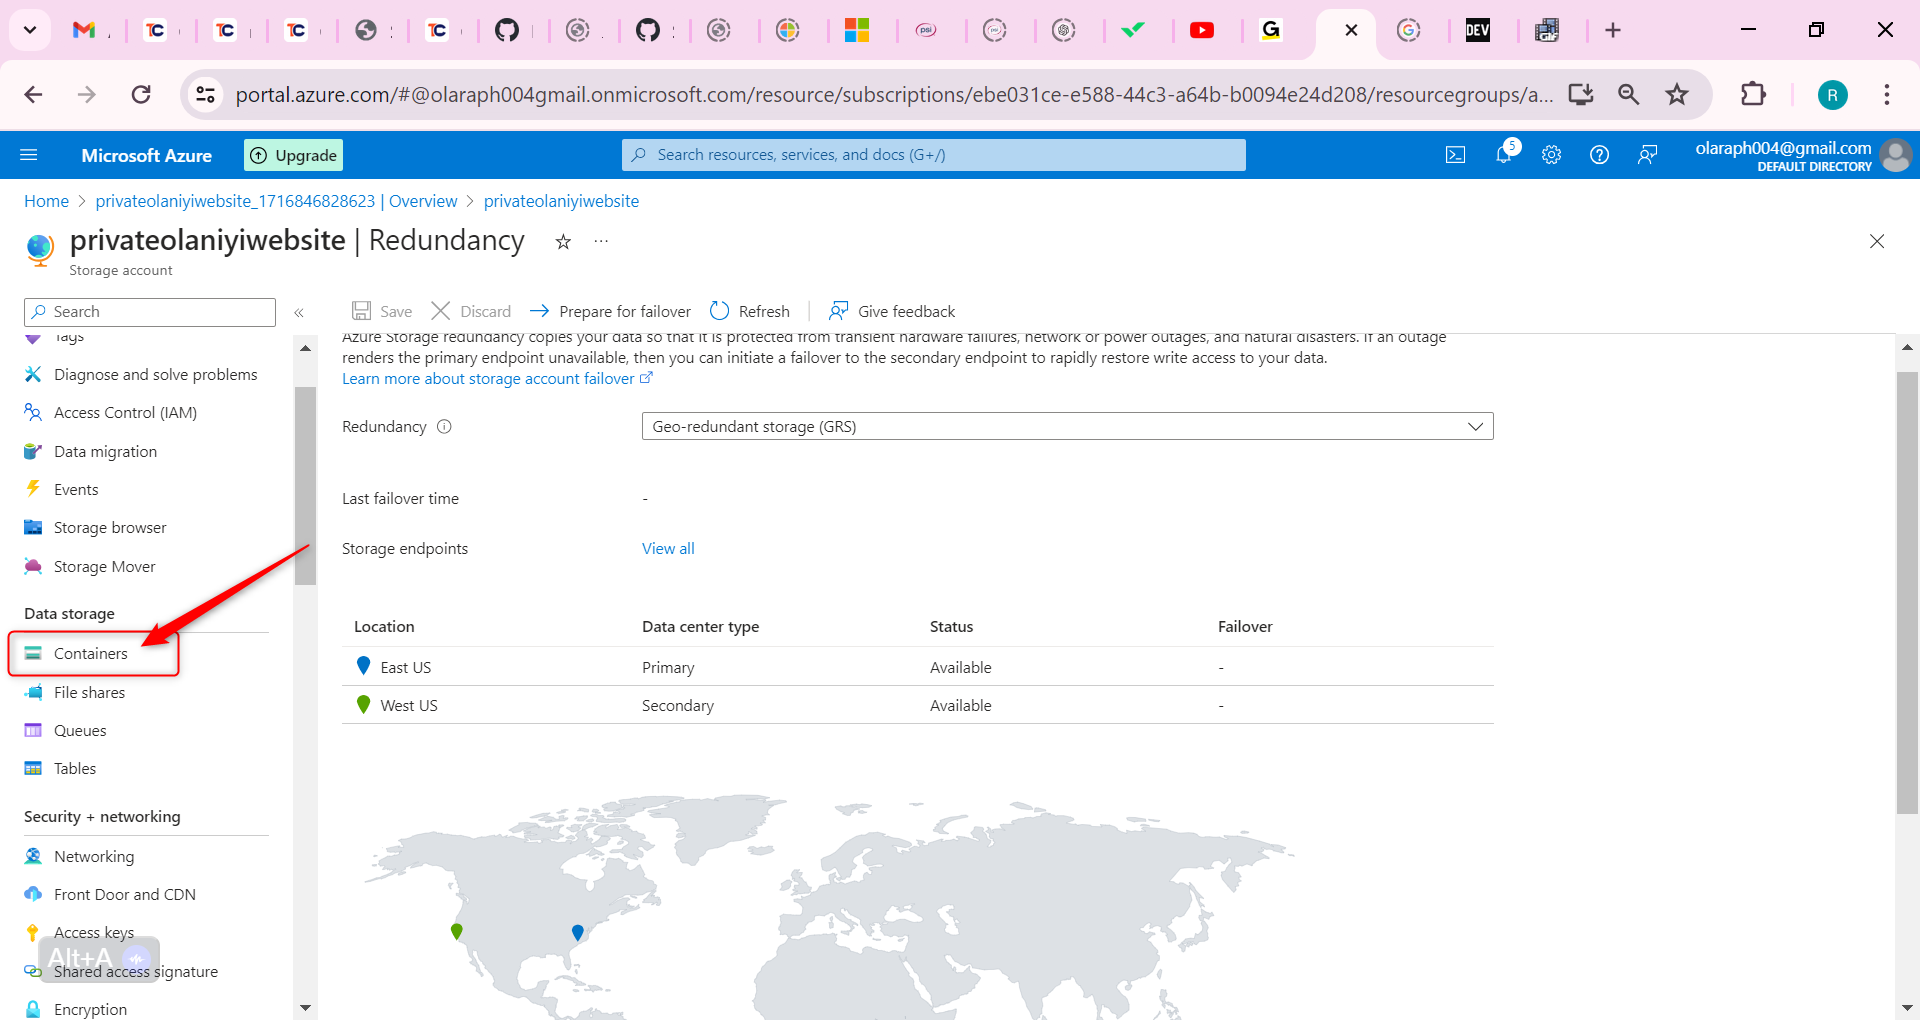Click the Azure global search box
Image resolution: width=1920 pixels, height=1020 pixels.
pyautogui.click(x=934, y=155)
